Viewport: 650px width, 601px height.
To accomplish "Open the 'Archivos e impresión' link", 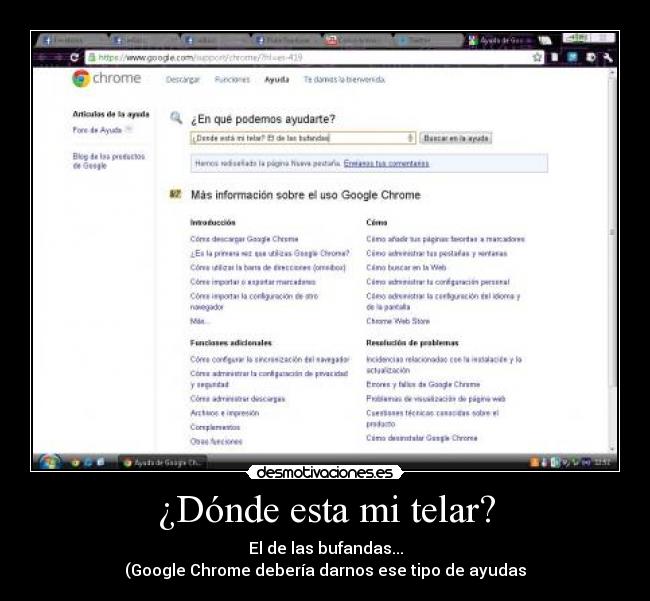I will coord(224,413).
